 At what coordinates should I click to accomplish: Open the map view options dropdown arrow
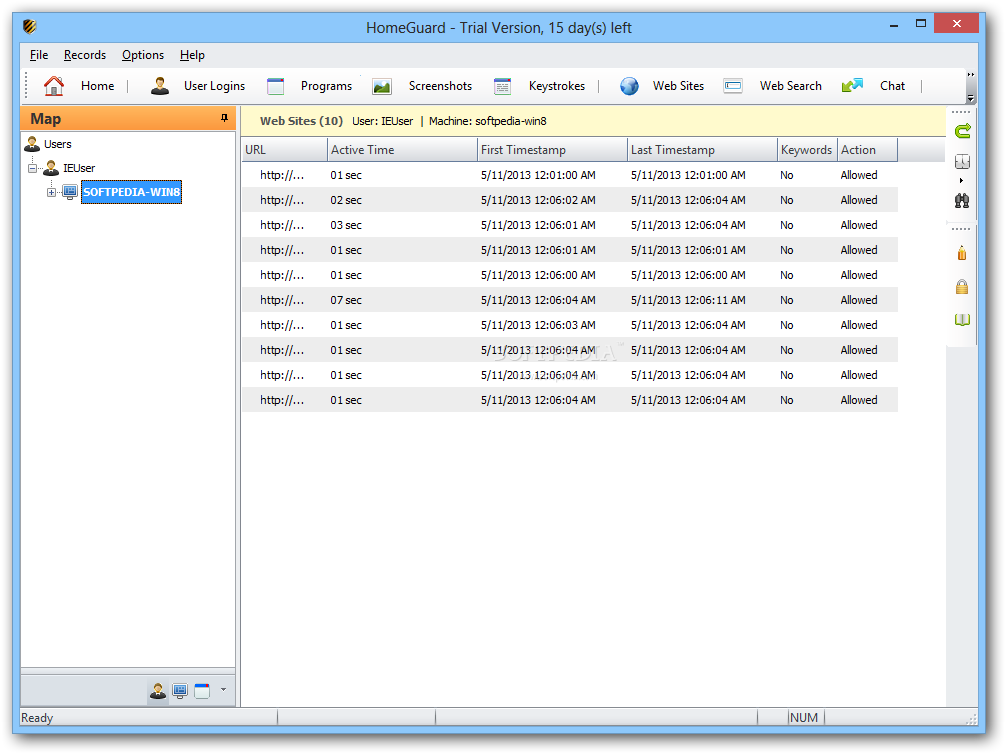tap(223, 690)
